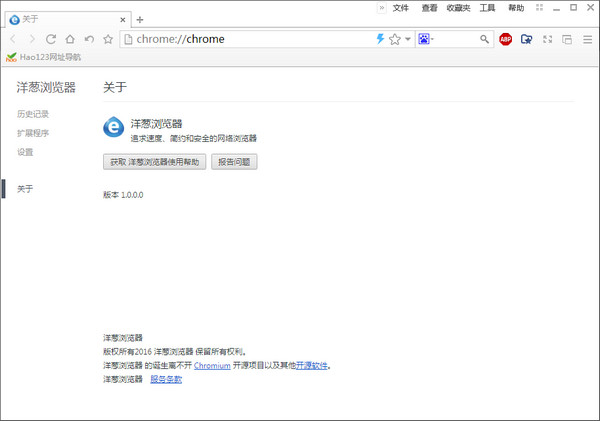The height and width of the screenshot is (421, 600).
Task: Open the 文件 menu
Action: point(401,7)
